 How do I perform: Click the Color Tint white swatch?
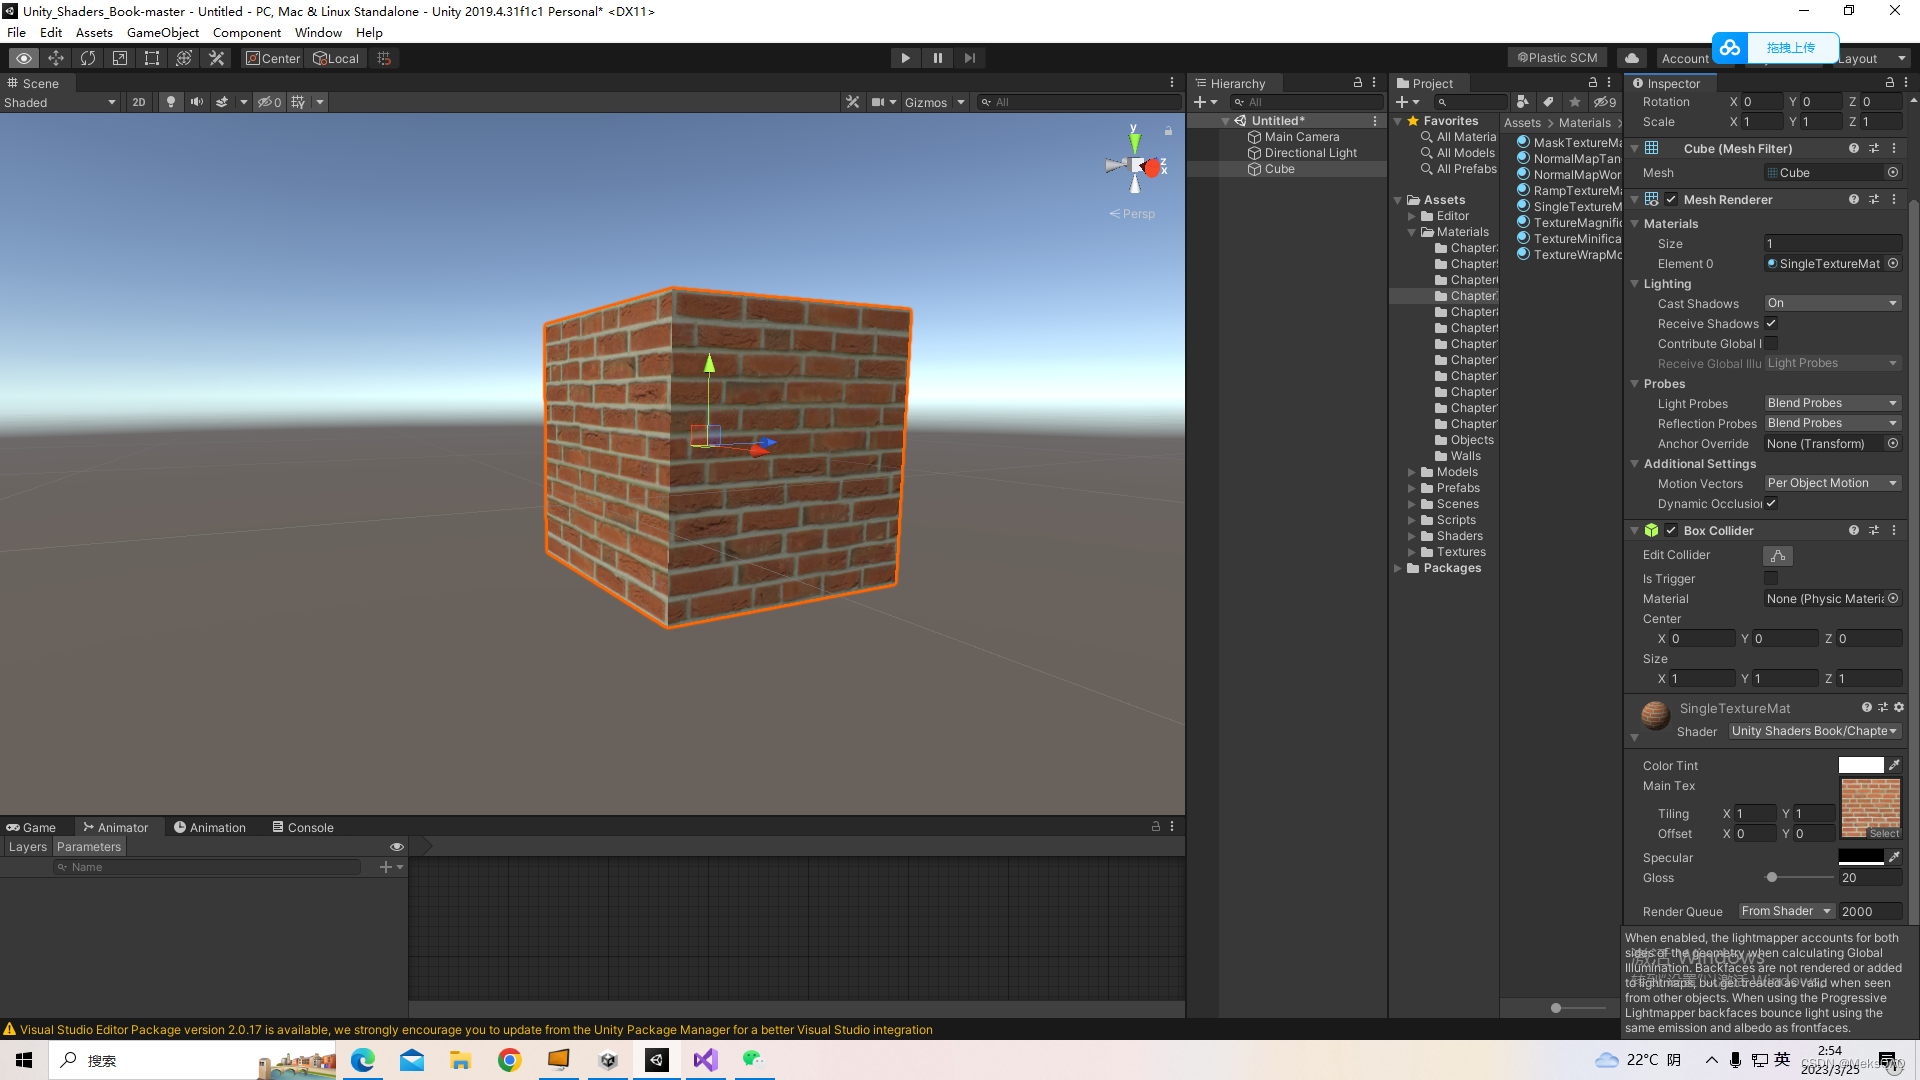pos(1860,765)
